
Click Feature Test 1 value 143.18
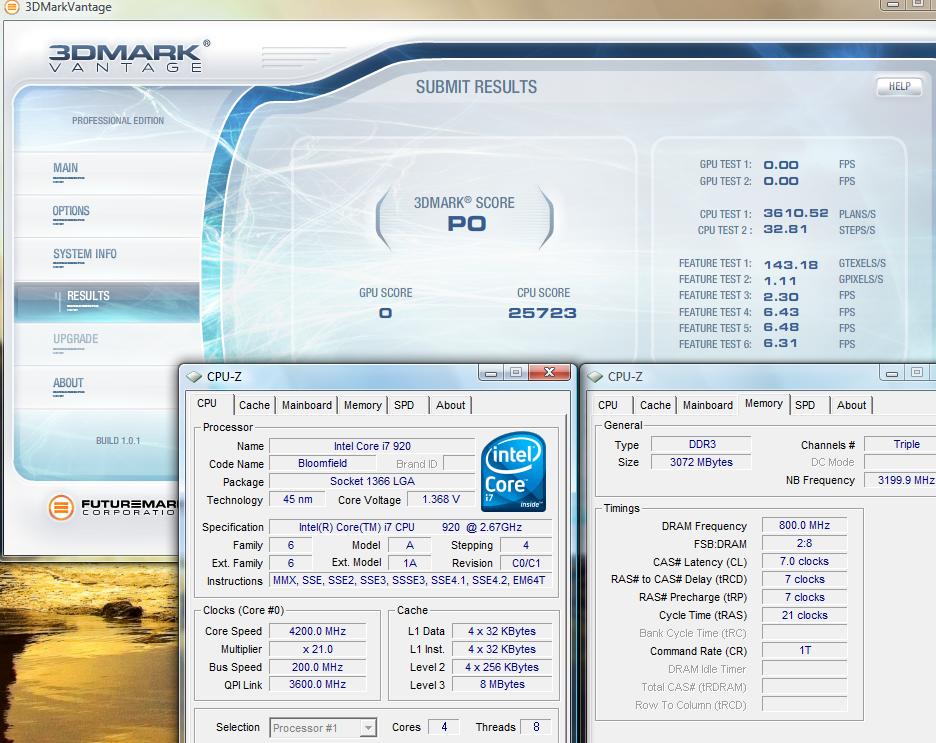tap(791, 264)
